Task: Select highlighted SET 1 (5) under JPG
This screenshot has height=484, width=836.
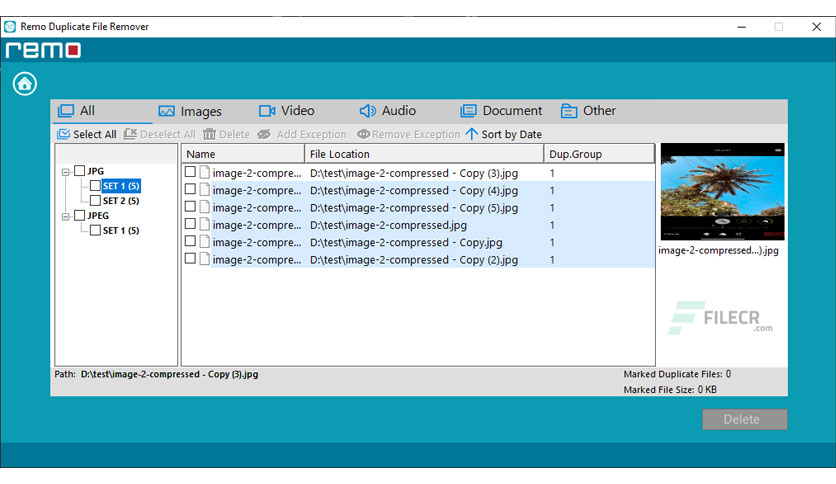Action: (121, 186)
